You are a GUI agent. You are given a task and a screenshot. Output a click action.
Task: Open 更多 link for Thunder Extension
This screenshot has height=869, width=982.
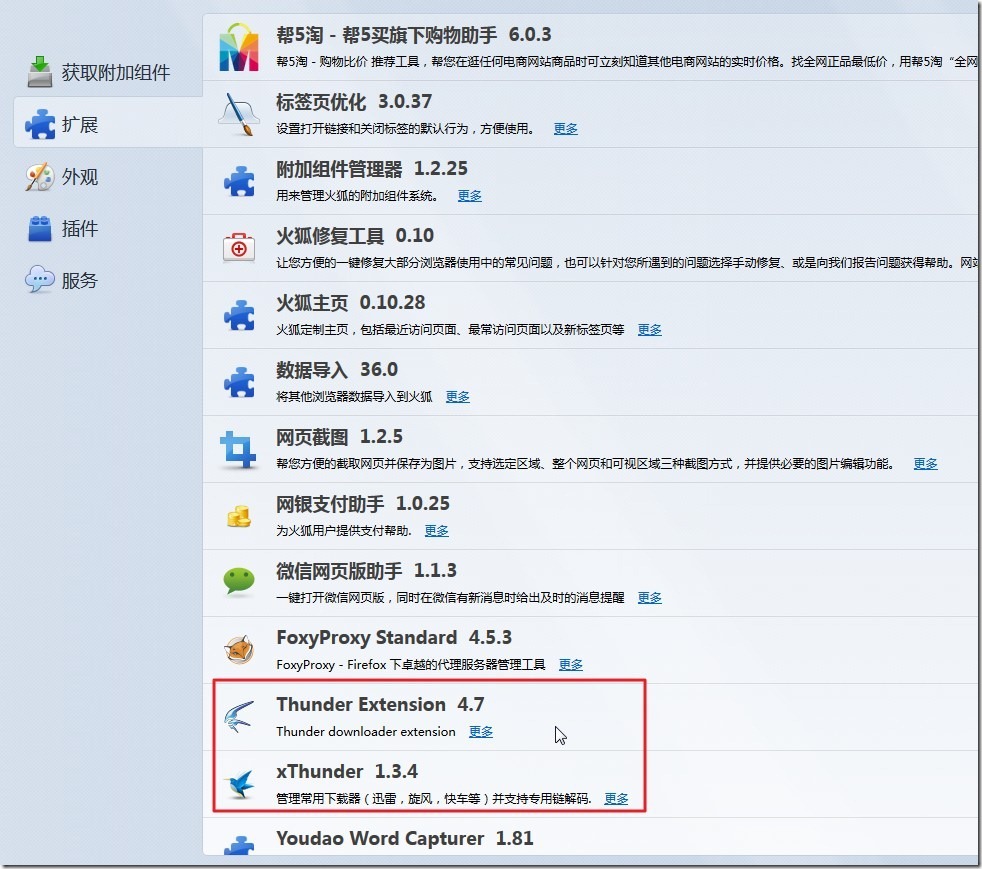(x=481, y=731)
